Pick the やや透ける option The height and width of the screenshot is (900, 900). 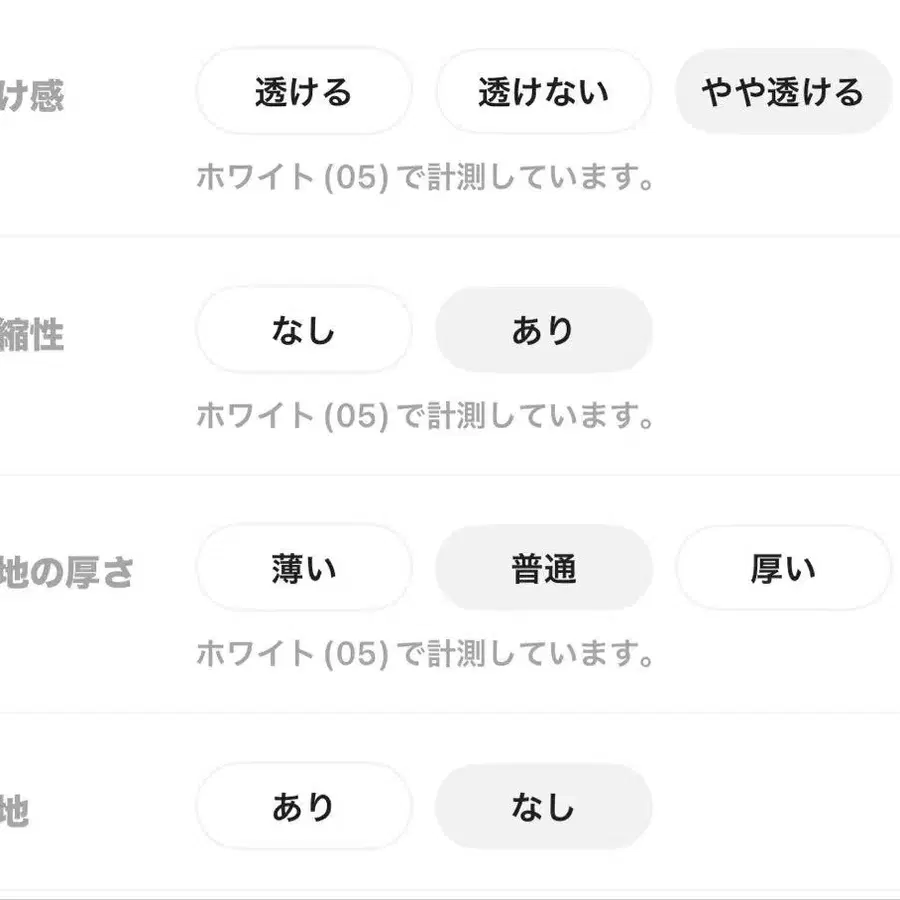pyautogui.click(x=783, y=91)
